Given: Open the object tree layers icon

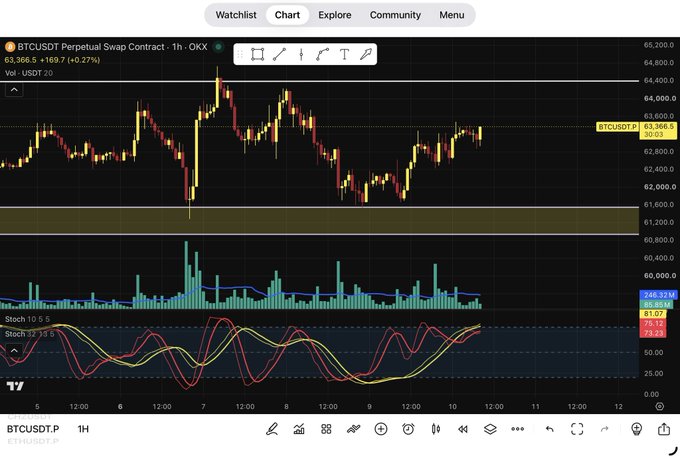Looking at the screenshot, I should pyautogui.click(x=490, y=429).
